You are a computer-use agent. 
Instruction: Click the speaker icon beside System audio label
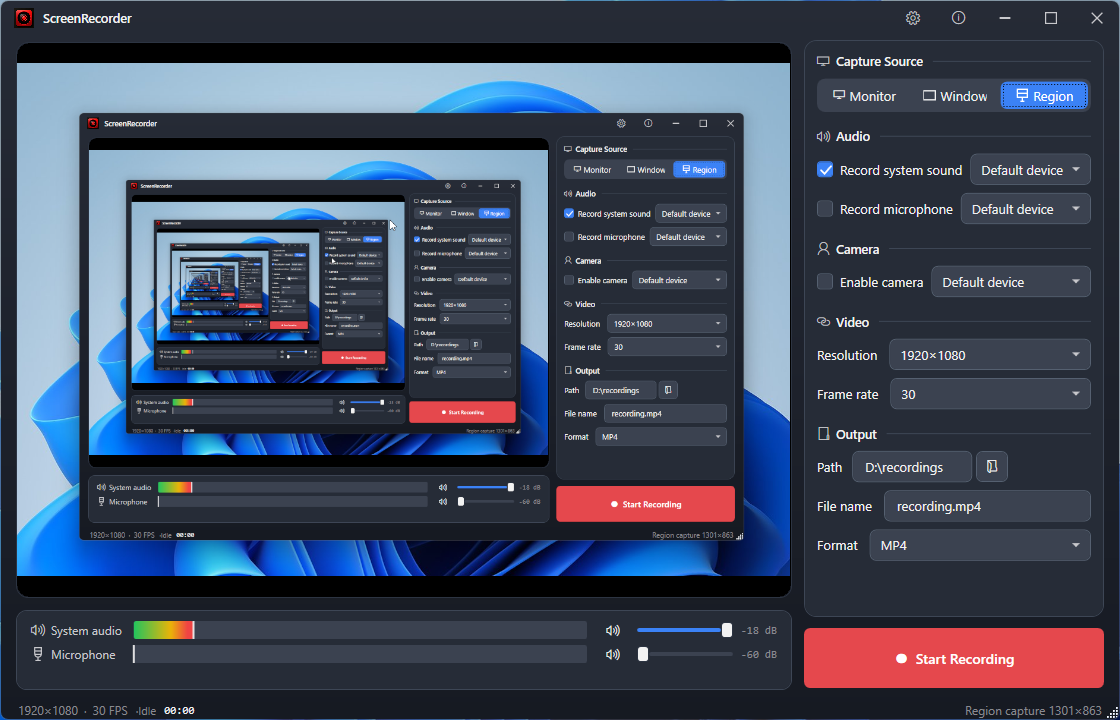38,631
